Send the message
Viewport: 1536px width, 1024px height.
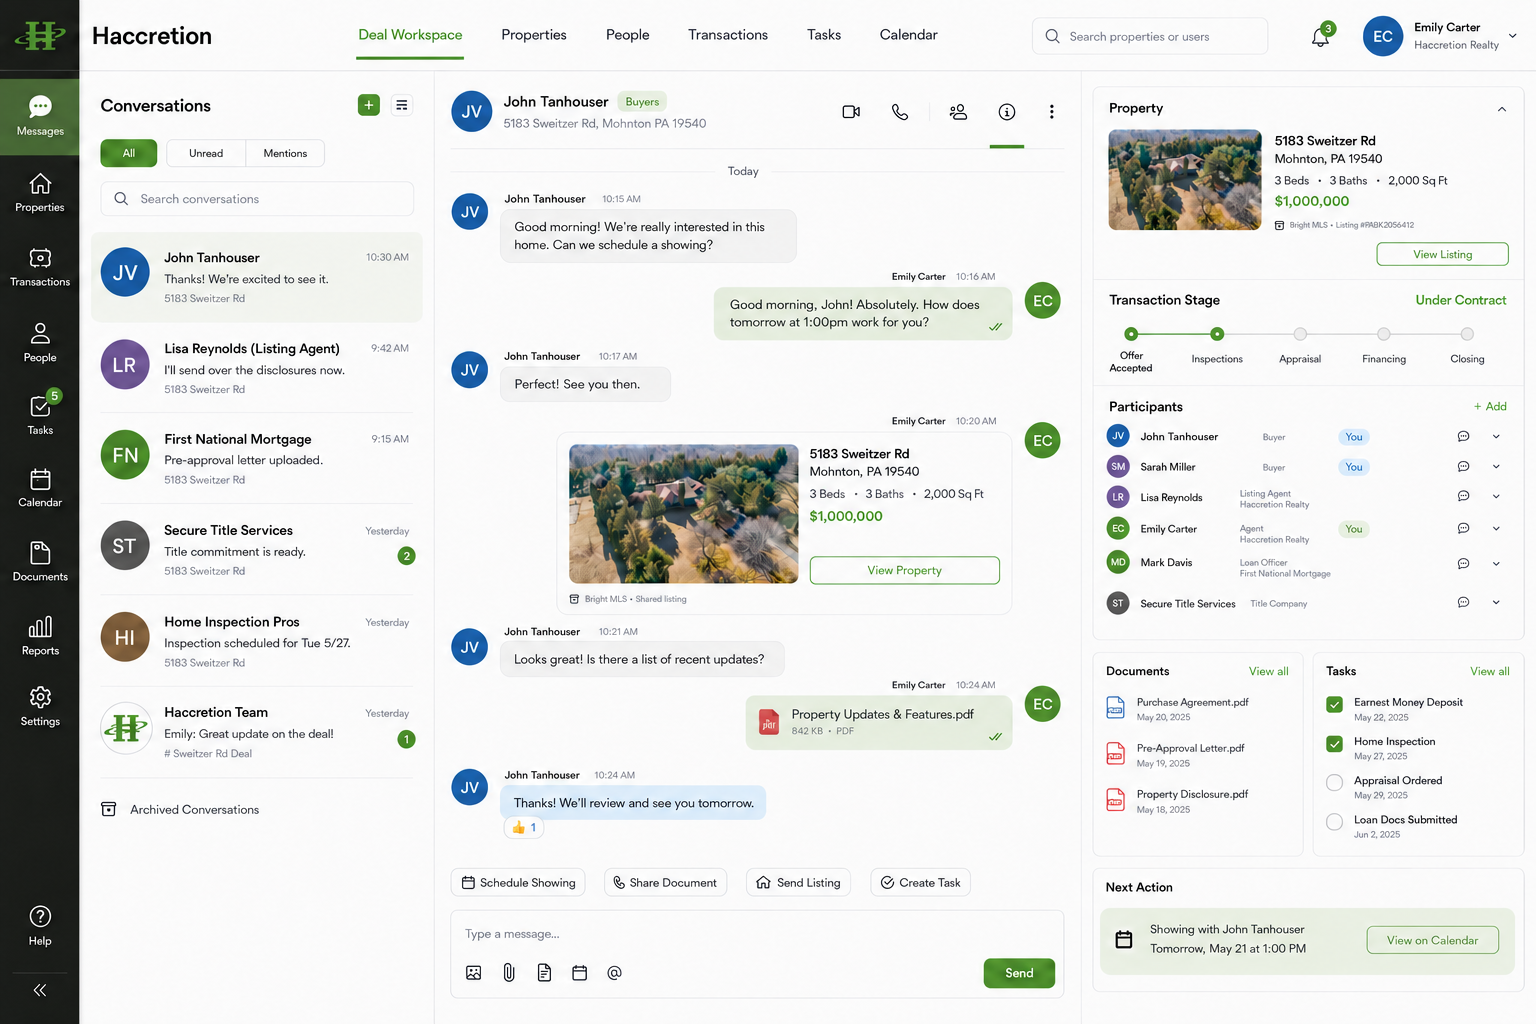click(x=1019, y=973)
